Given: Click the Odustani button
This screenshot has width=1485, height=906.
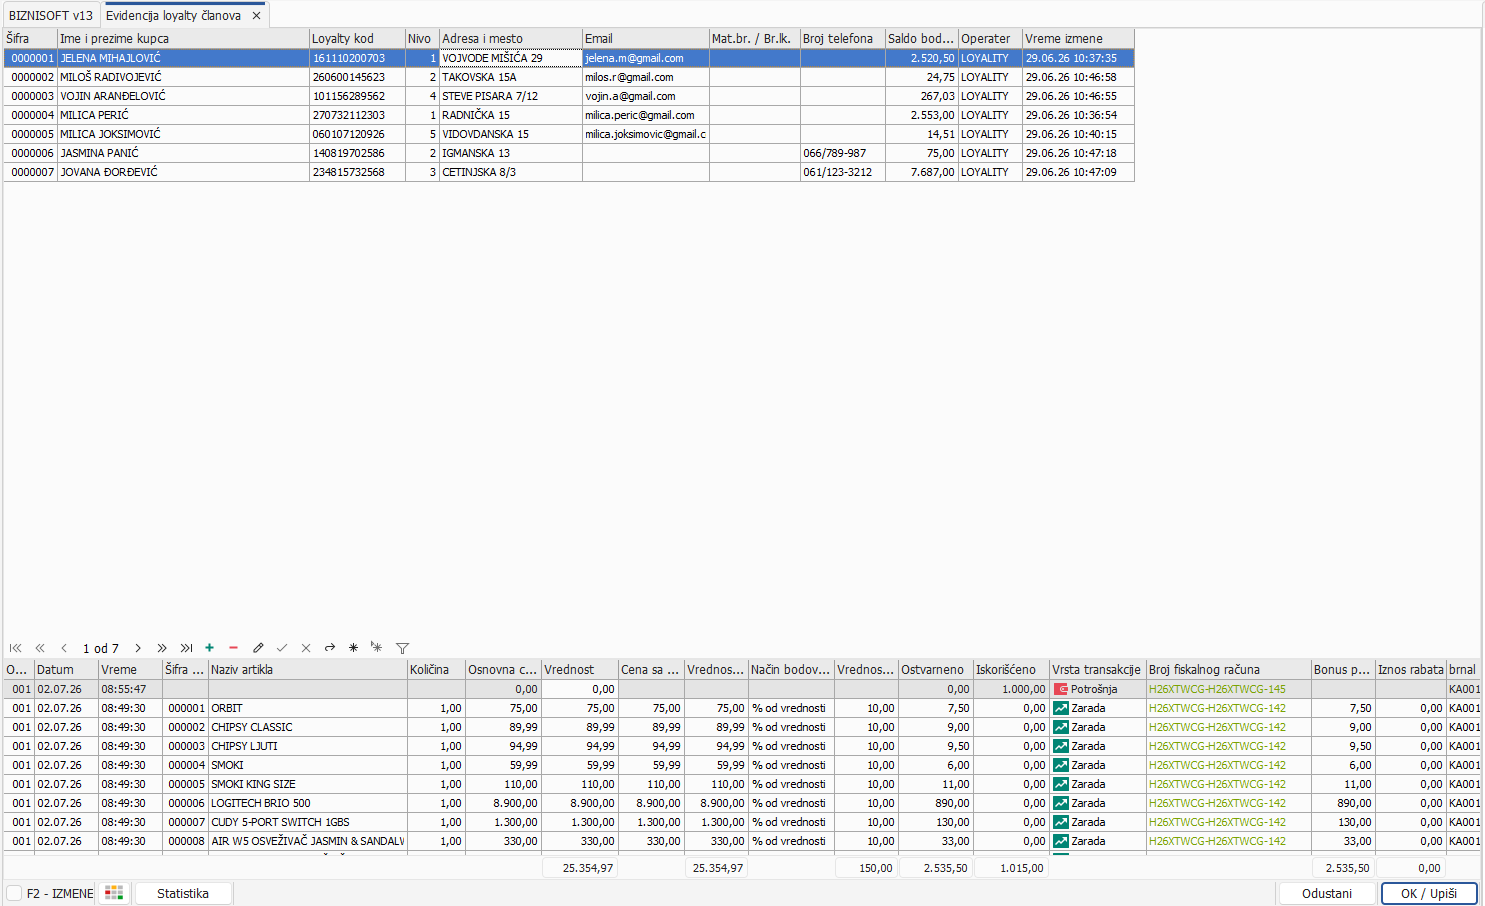Looking at the screenshot, I should (x=1327, y=893).
